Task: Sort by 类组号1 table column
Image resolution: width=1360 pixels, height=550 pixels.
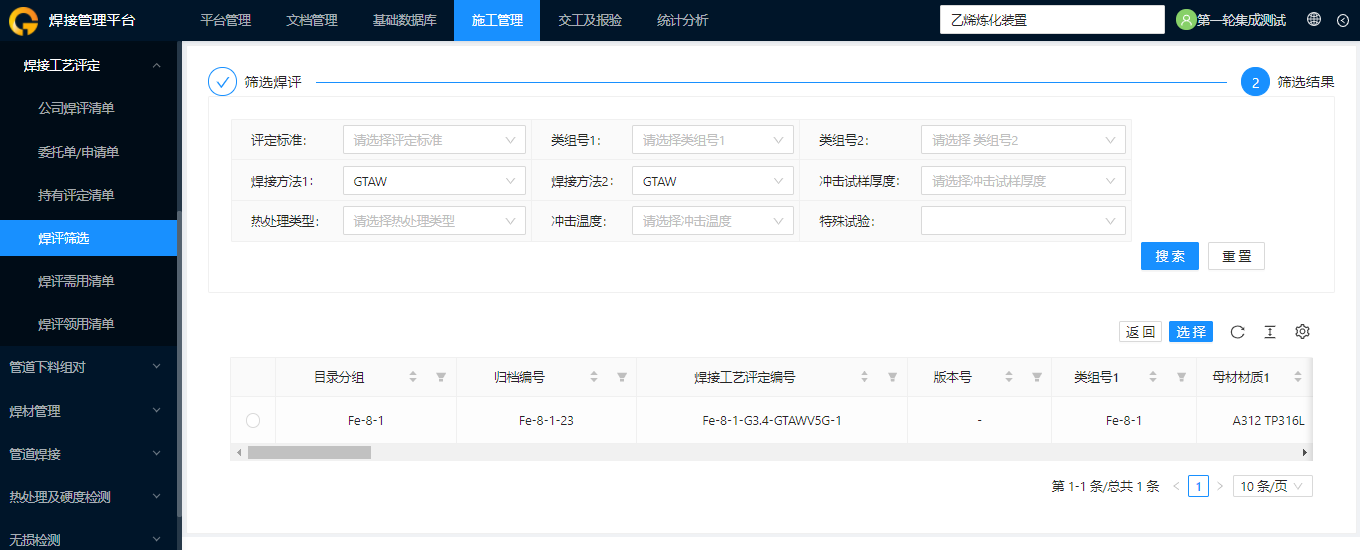Action: (x=1153, y=377)
